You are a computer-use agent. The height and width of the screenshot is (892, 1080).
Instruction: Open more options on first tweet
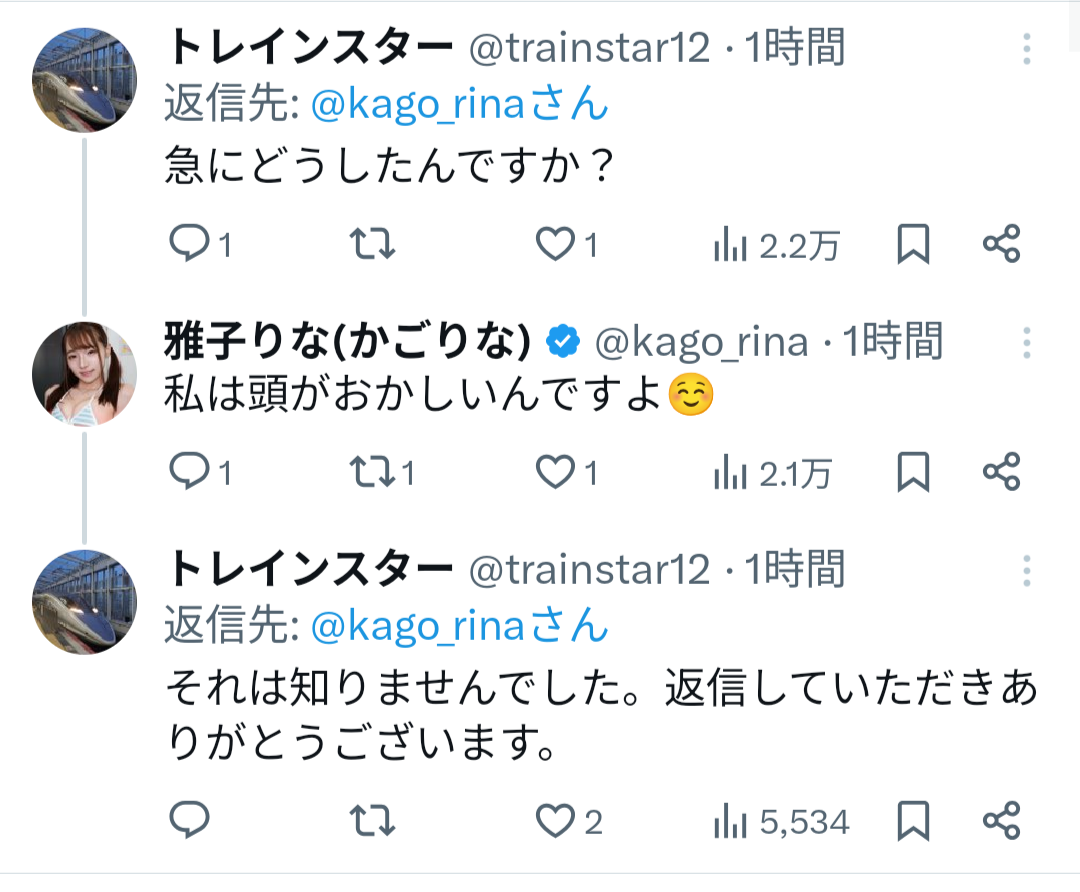(x=1027, y=48)
